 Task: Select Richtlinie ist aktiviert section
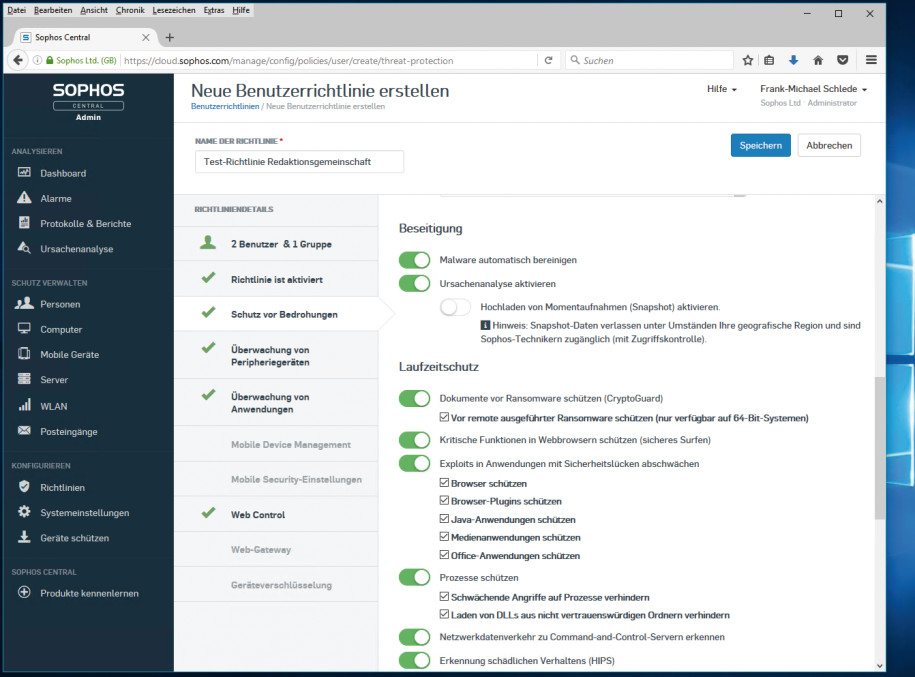point(277,279)
